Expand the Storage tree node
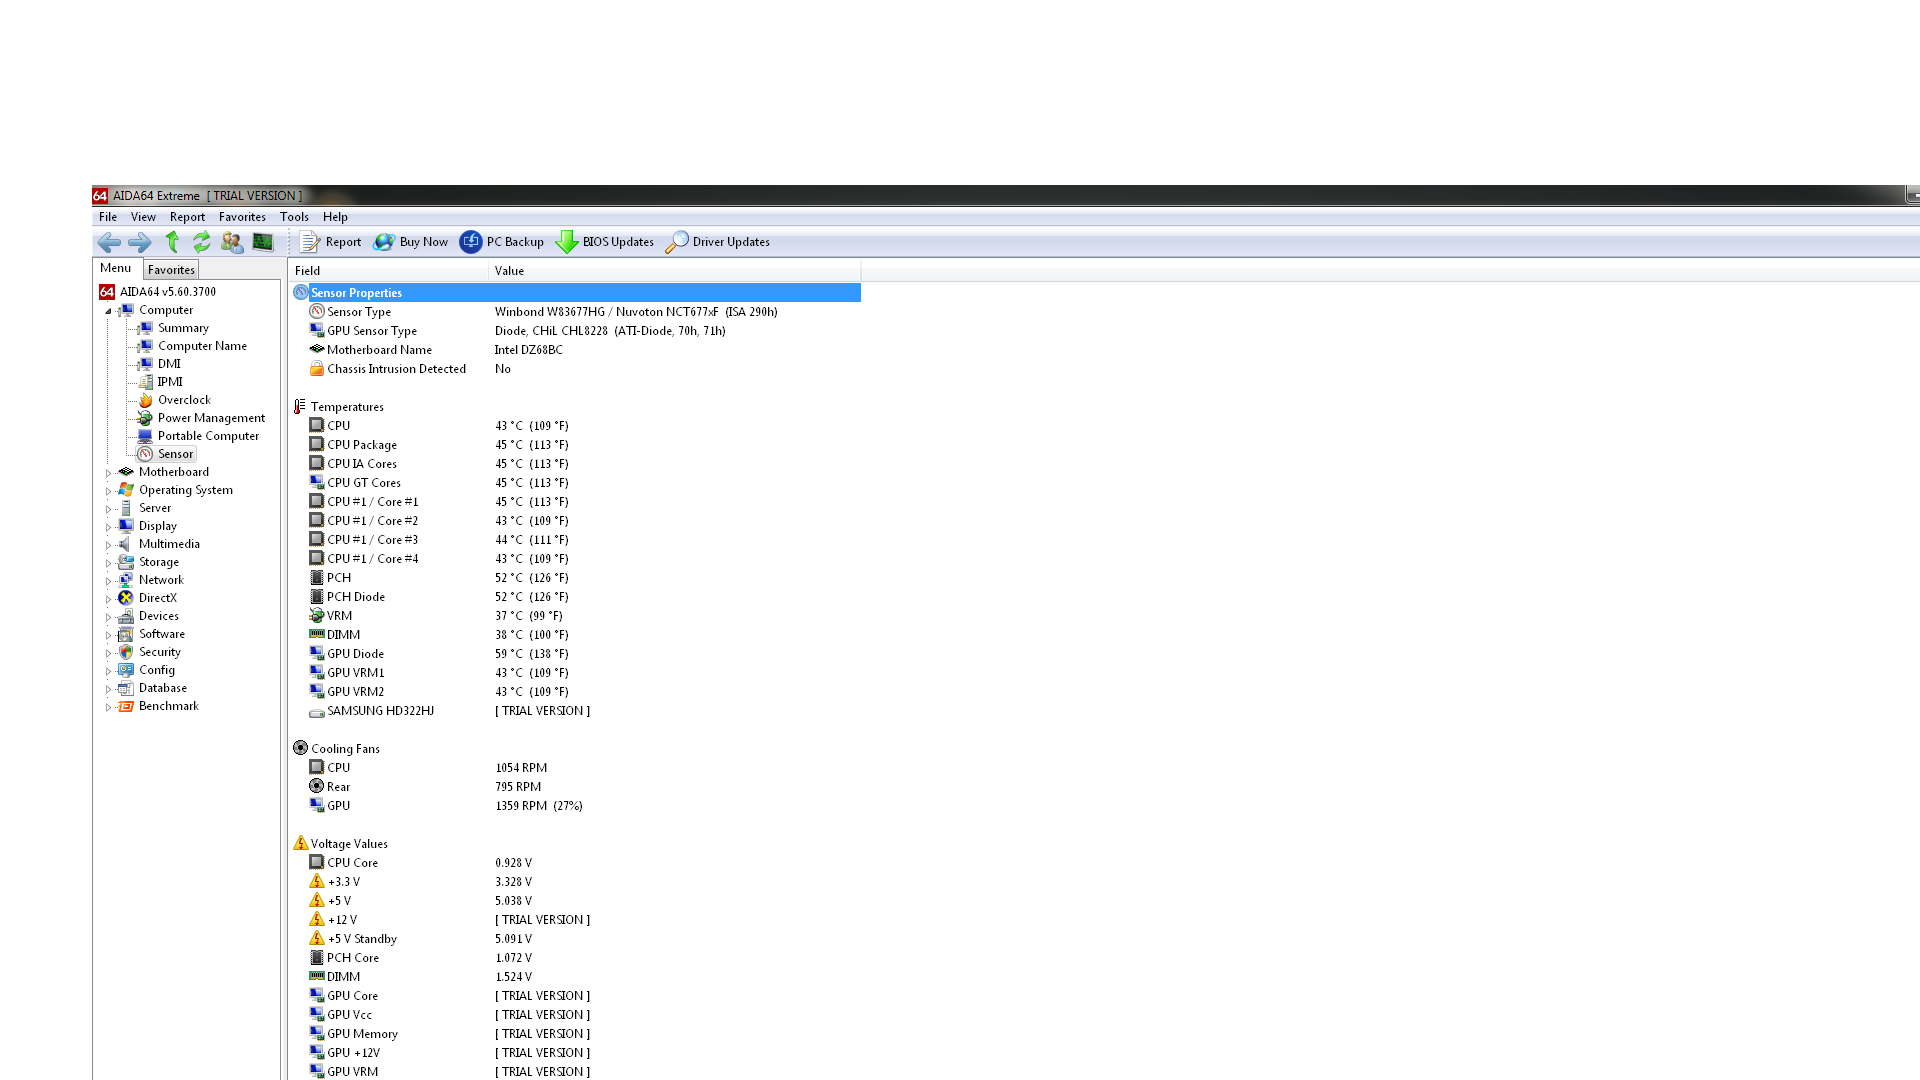 pos(109,563)
